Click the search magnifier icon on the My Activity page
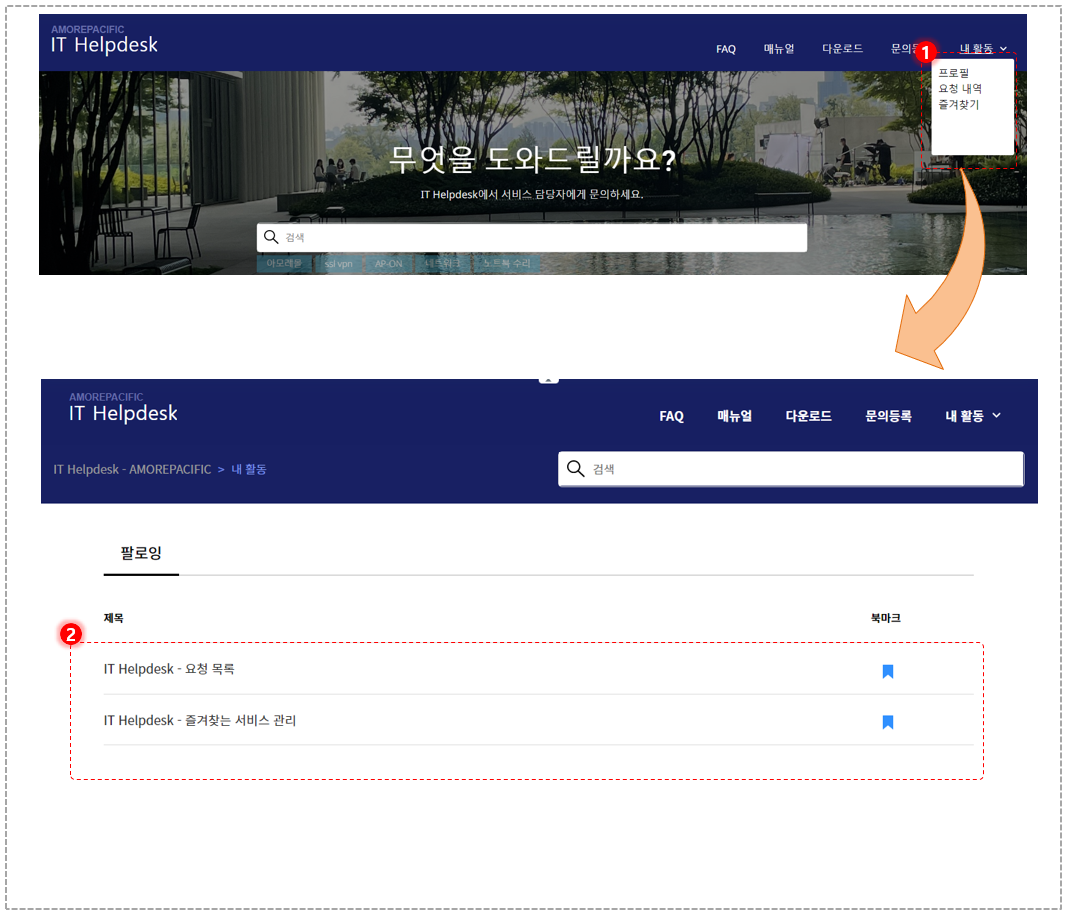The height and width of the screenshot is (918, 1068). [x=576, y=469]
